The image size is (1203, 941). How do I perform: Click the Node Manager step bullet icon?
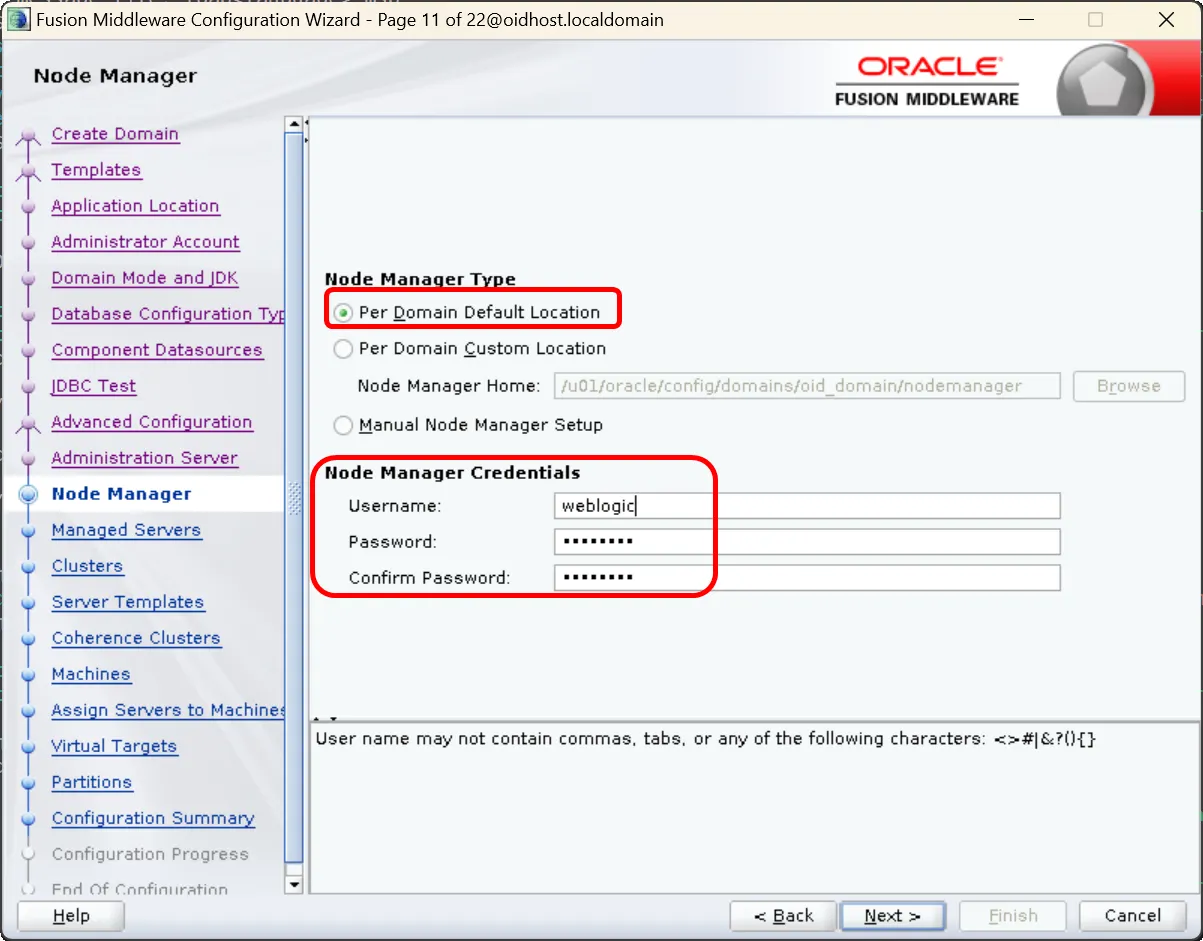[x=29, y=494]
